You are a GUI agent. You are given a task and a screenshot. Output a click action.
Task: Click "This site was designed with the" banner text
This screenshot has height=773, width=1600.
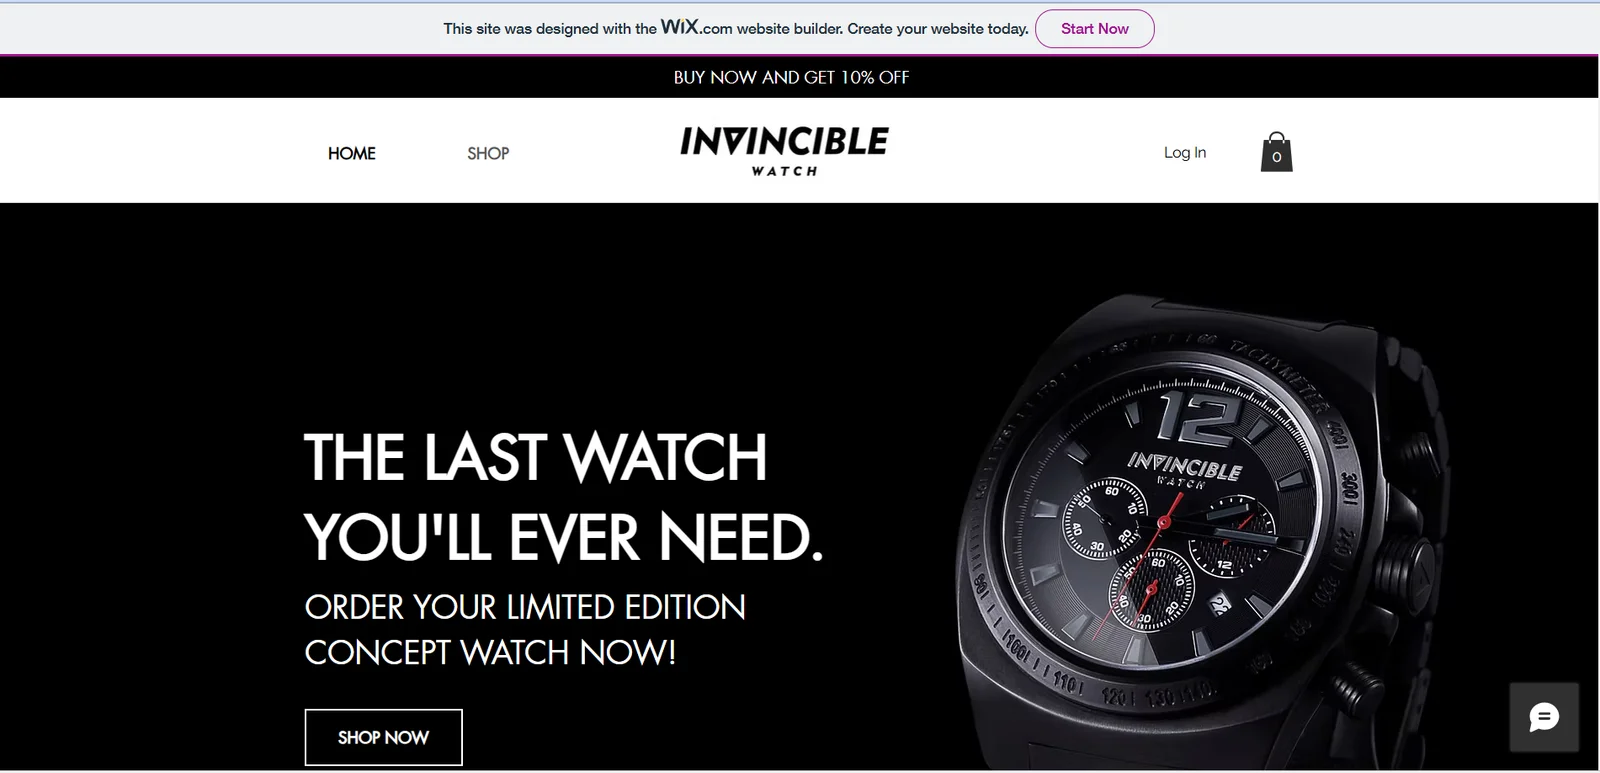550,29
